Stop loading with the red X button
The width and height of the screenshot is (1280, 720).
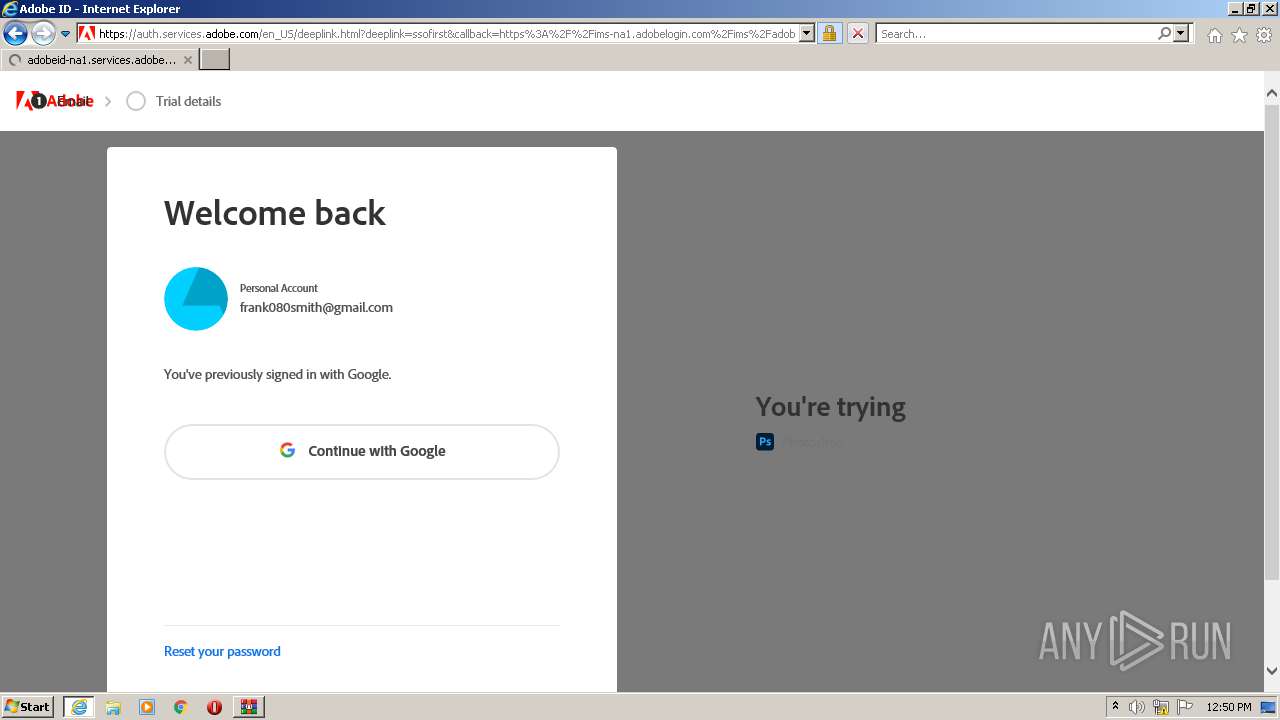tap(857, 33)
